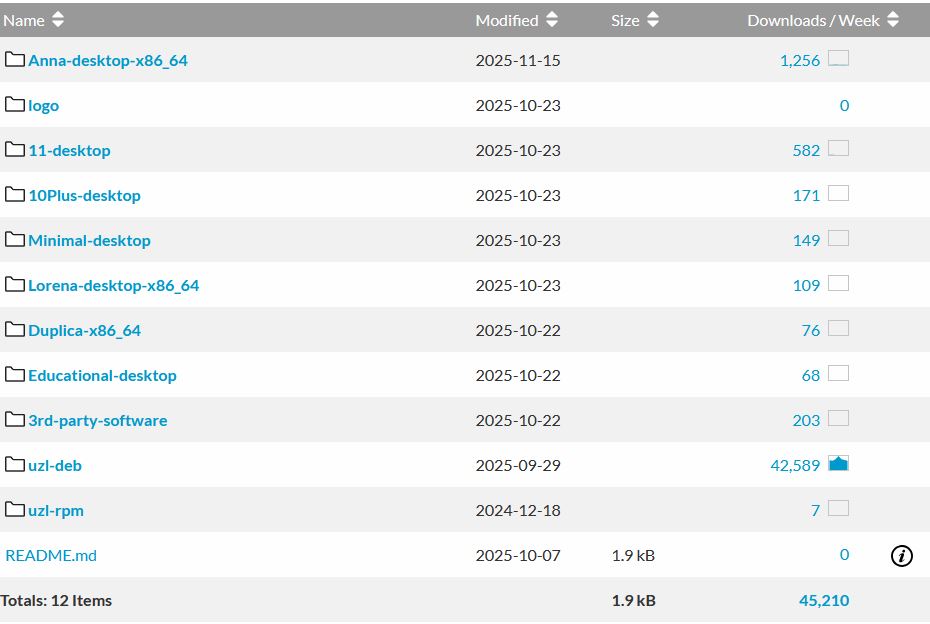Image resolution: width=930 pixels, height=624 pixels.
Task: Open the README.md file
Action: (51, 555)
